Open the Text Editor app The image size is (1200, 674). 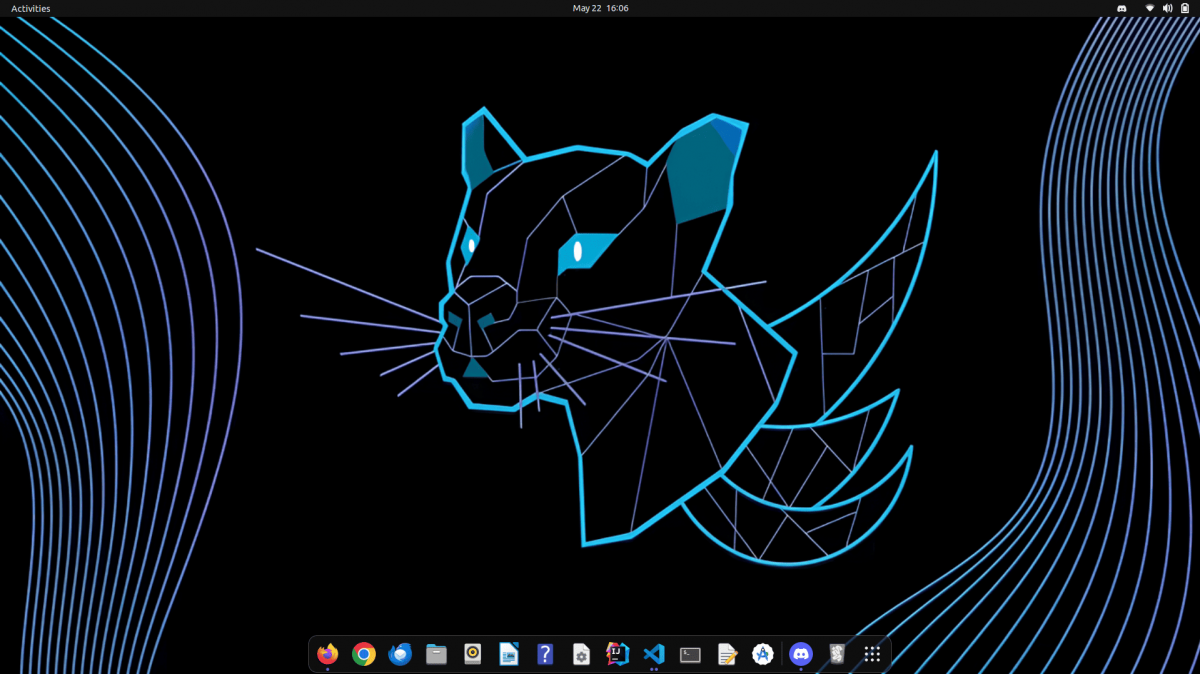727,654
